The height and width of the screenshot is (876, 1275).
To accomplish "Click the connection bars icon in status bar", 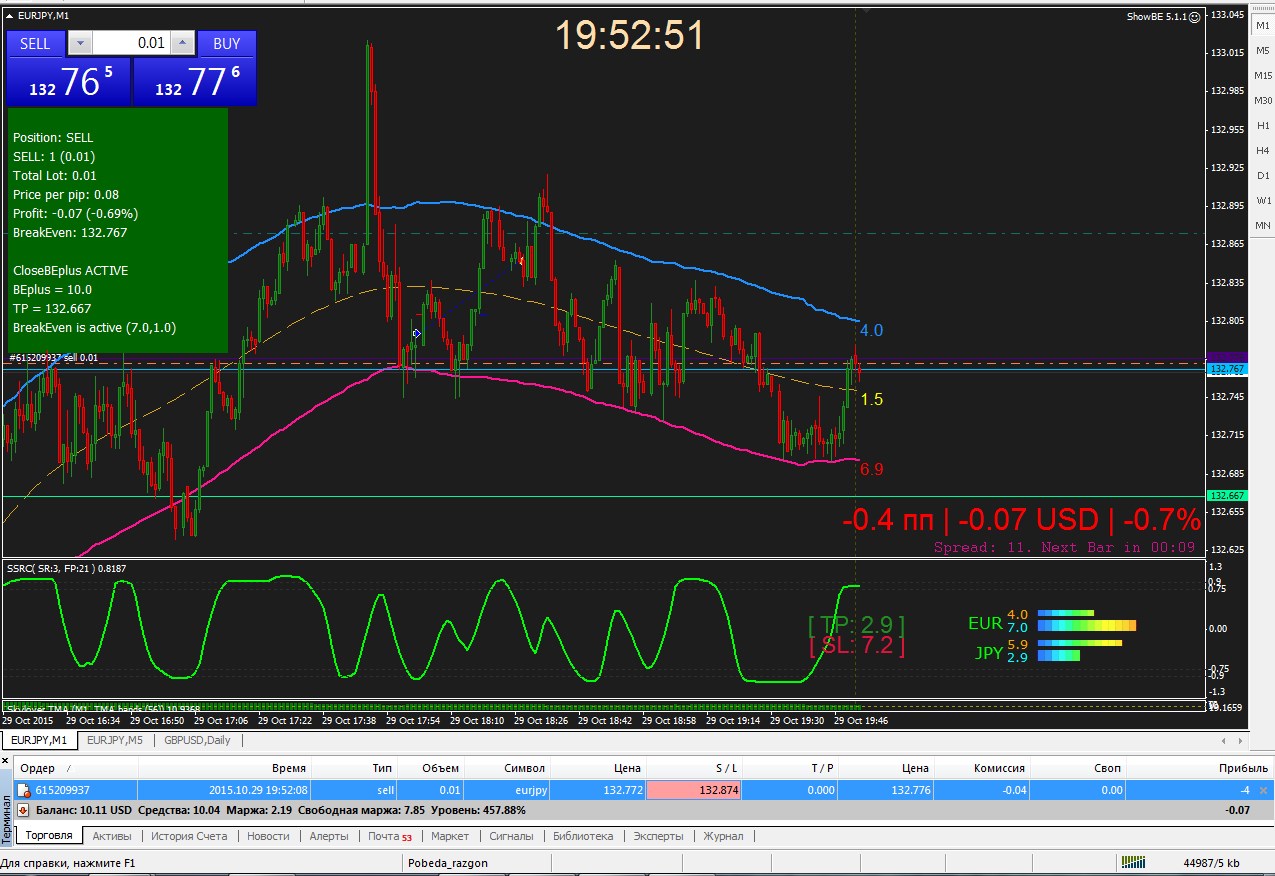I will (1133, 862).
